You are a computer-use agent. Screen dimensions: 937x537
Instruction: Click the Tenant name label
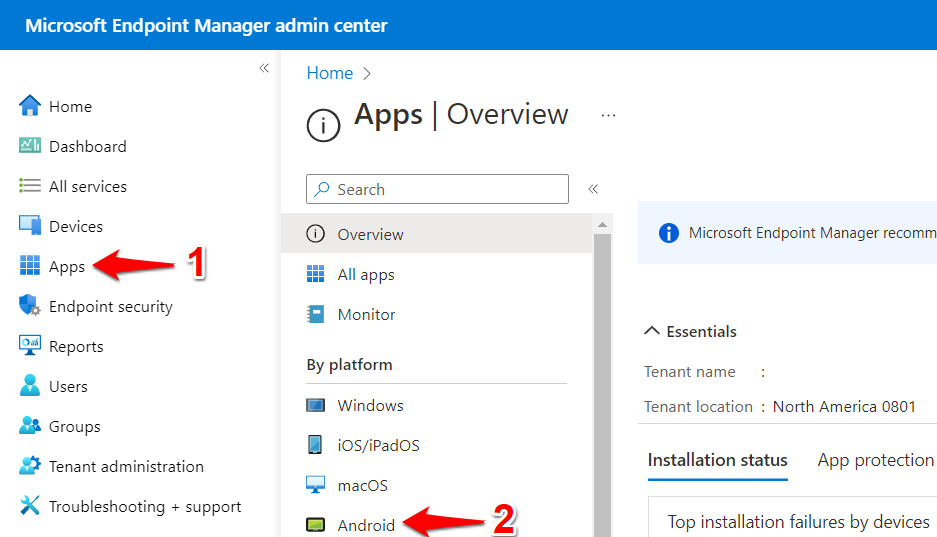(x=690, y=372)
